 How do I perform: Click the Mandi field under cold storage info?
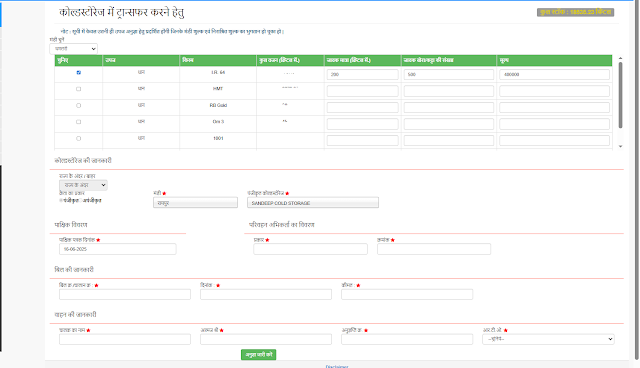[196, 202]
